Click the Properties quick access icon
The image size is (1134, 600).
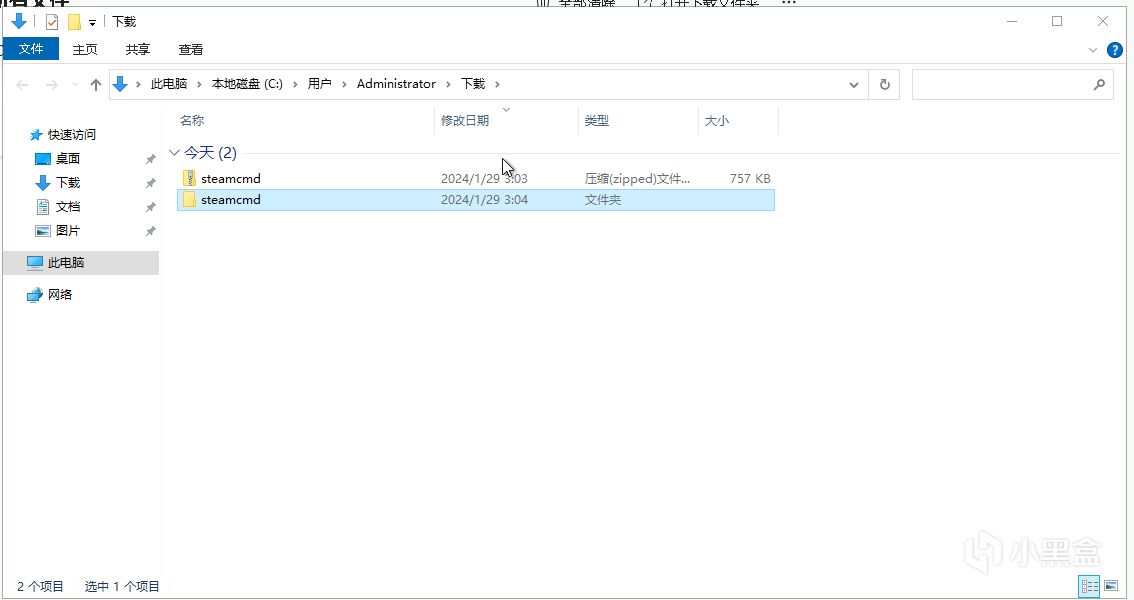[x=51, y=22]
